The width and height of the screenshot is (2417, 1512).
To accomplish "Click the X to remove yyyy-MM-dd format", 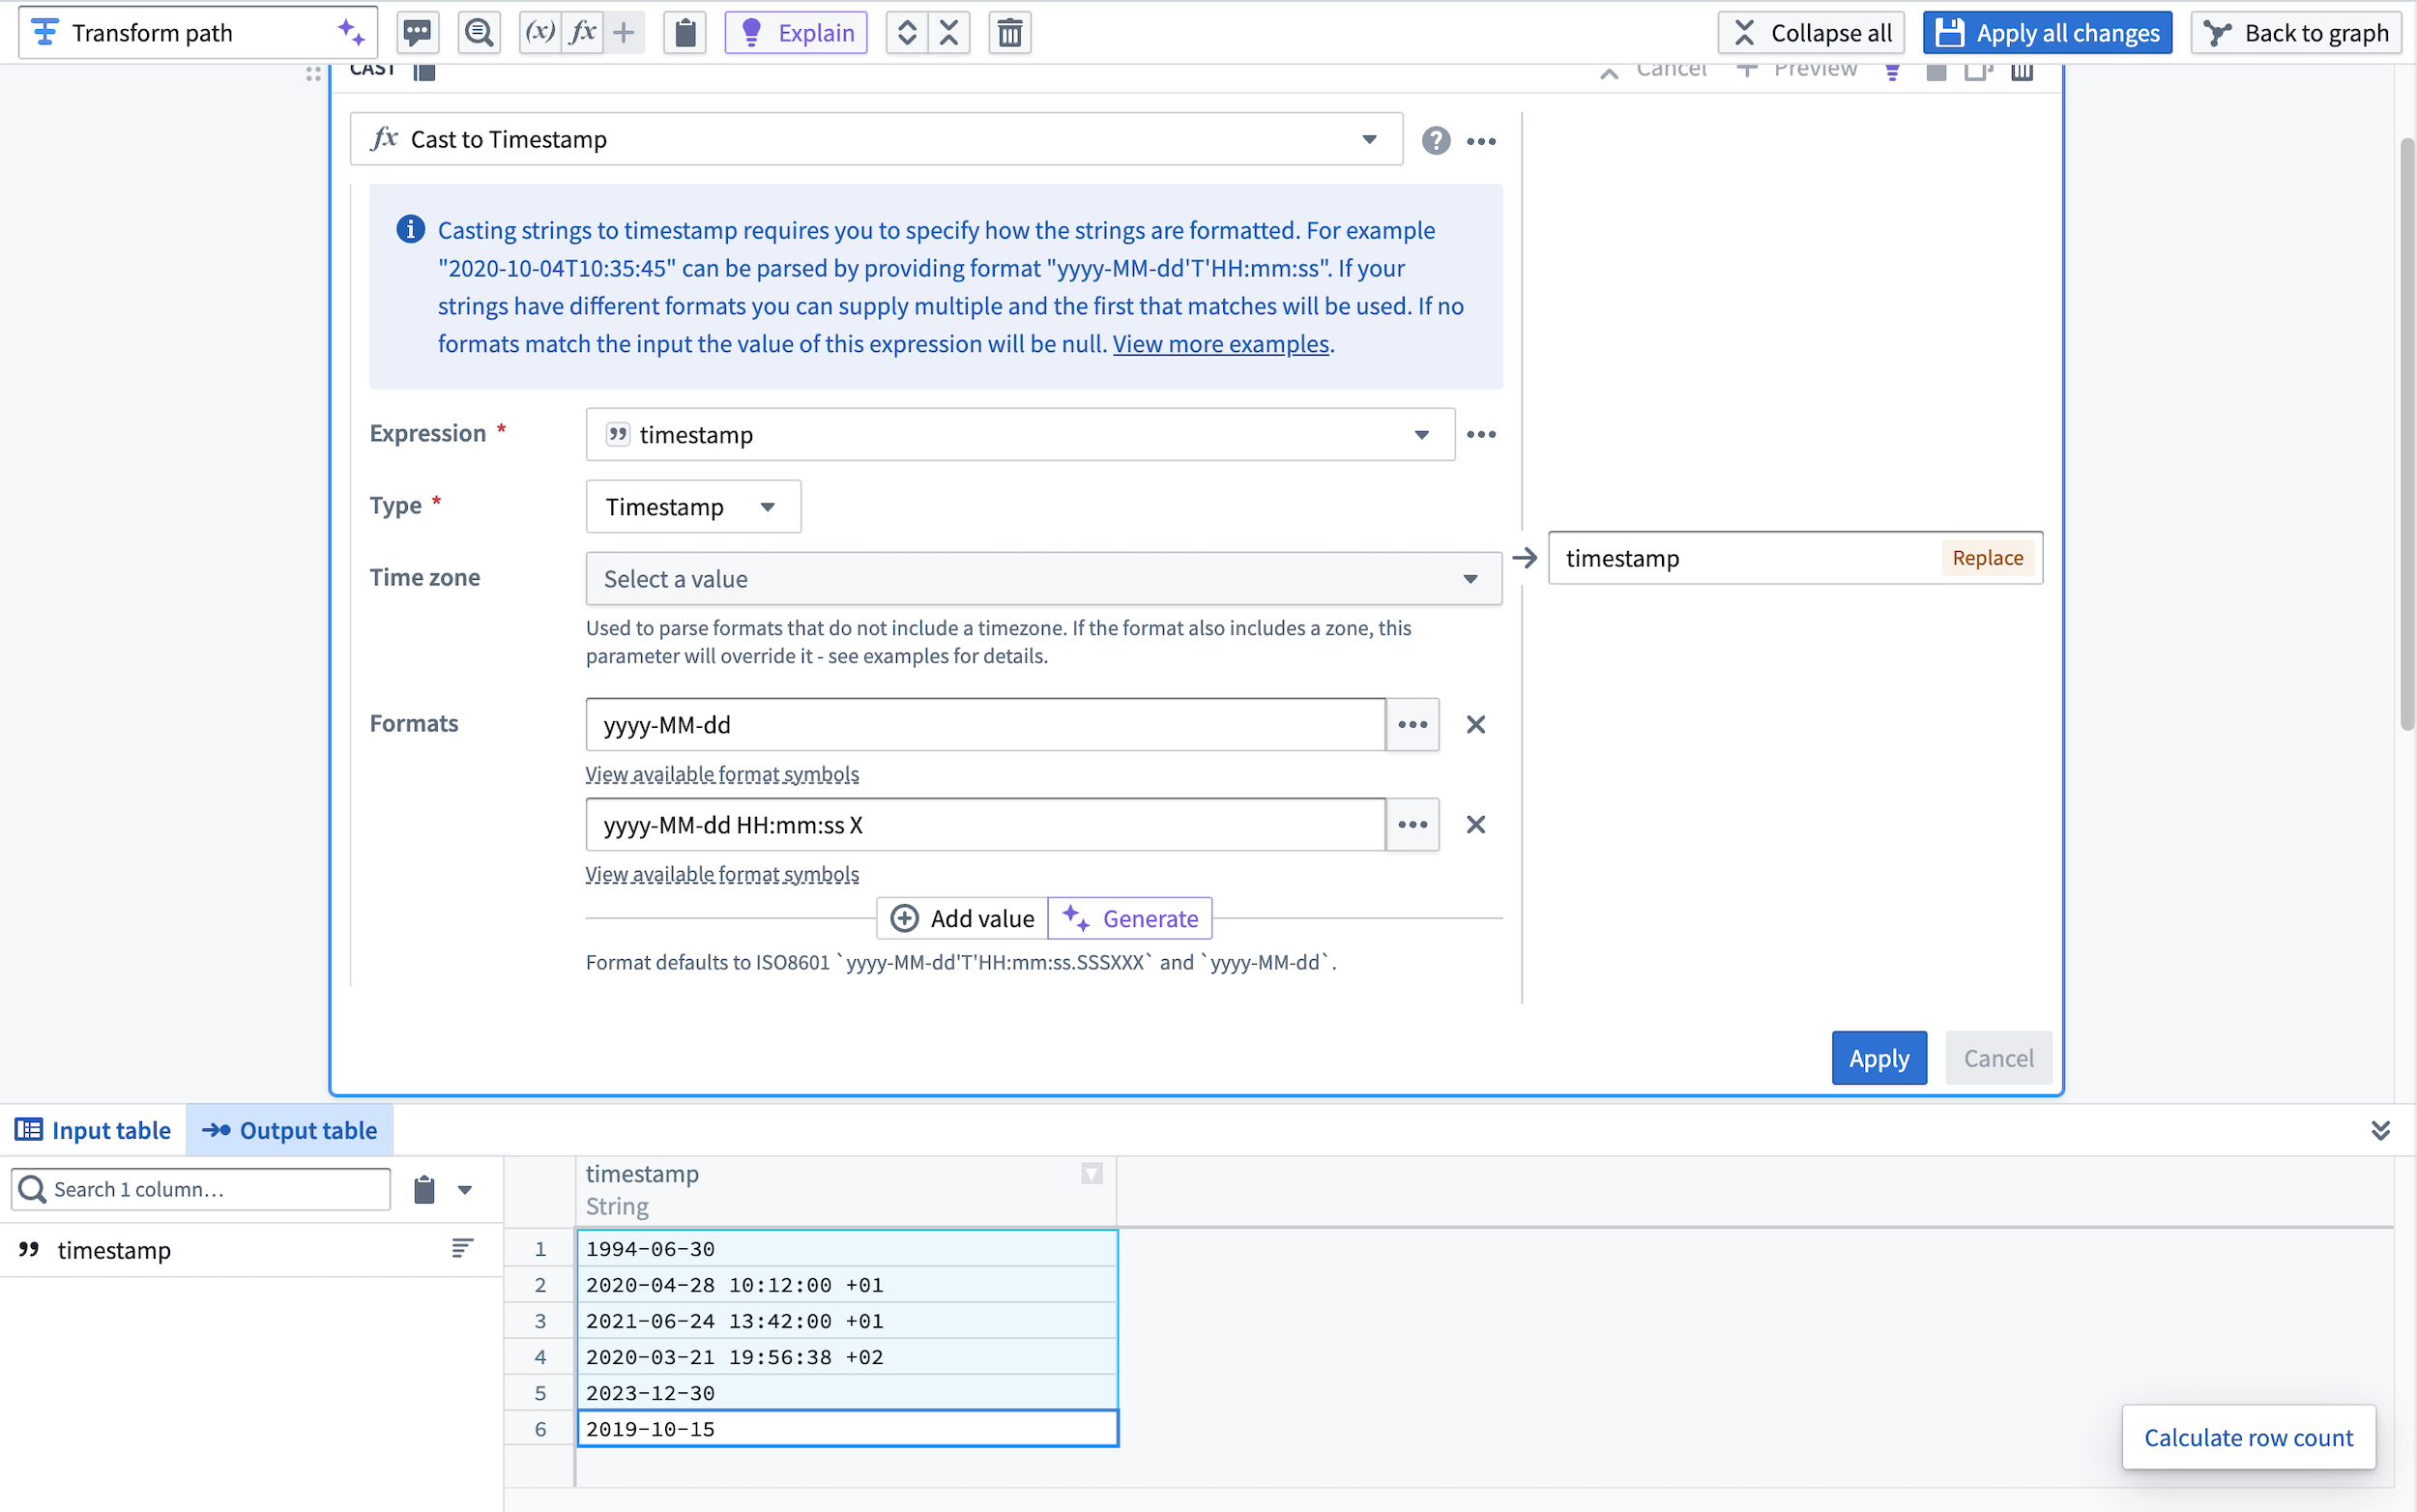I will point(1476,723).
